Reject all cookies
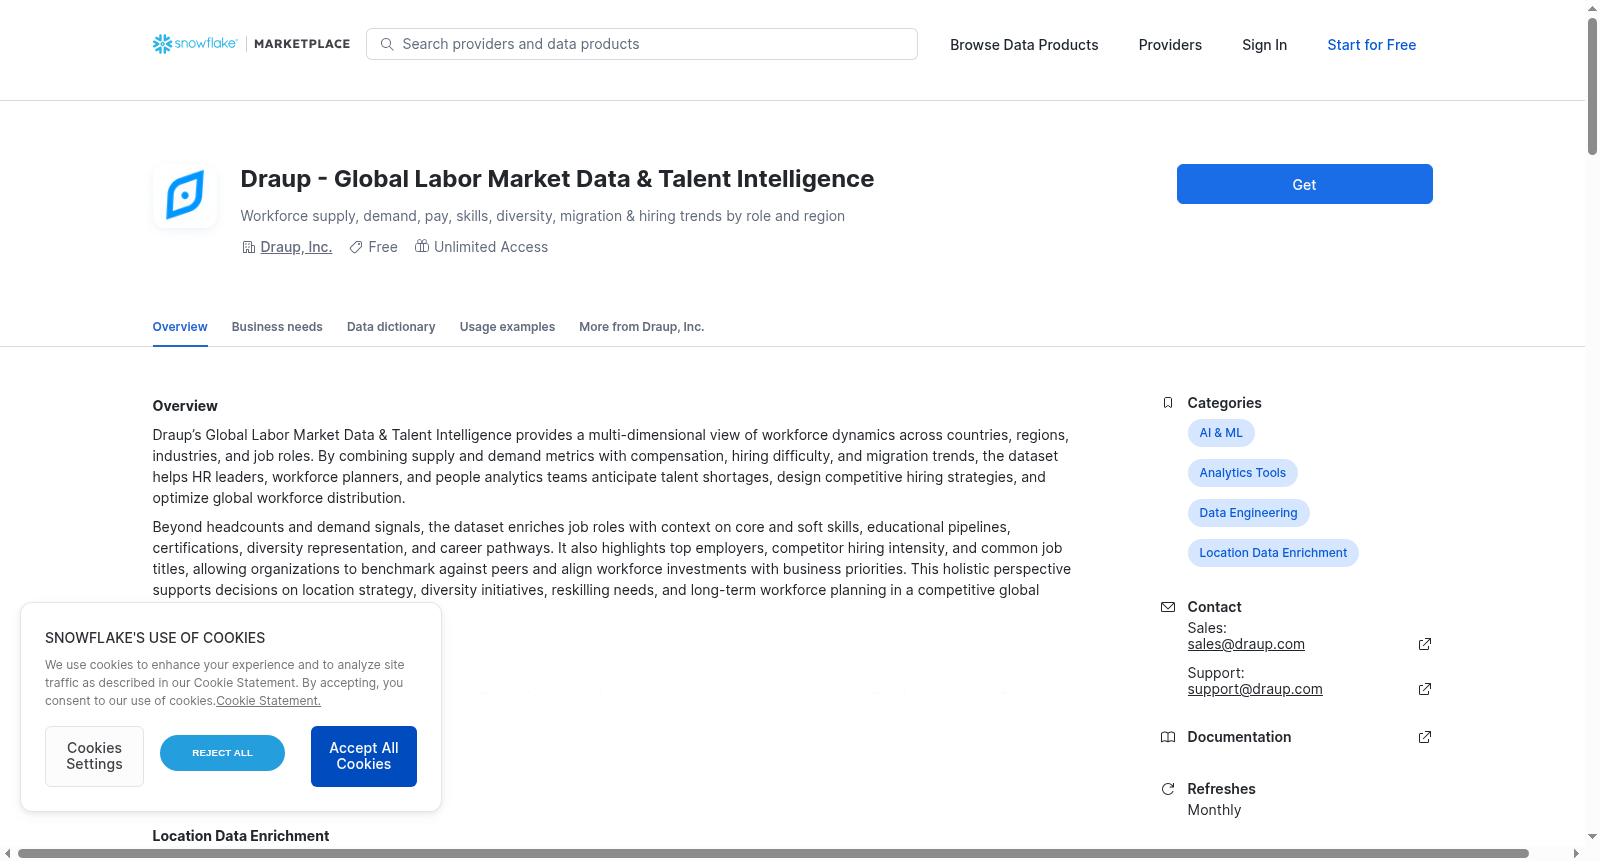 tap(222, 753)
